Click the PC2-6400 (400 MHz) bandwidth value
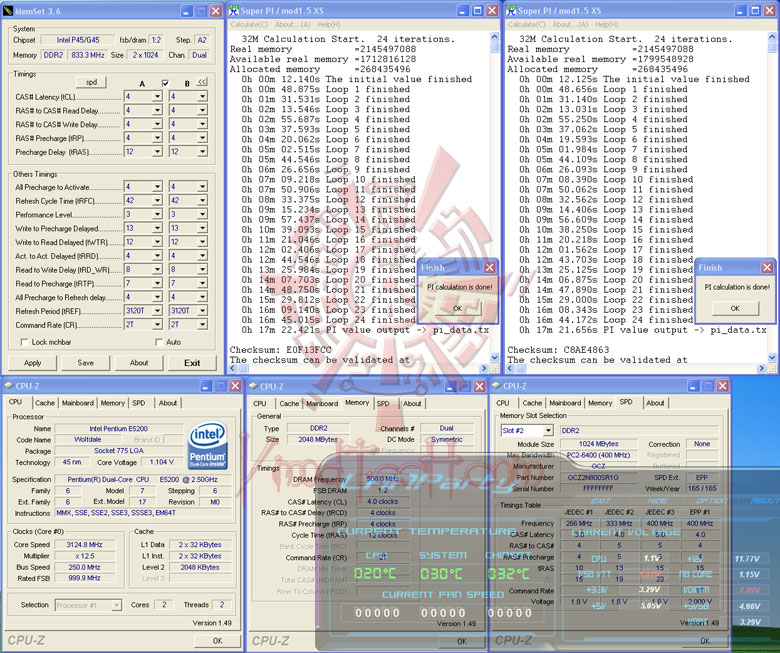 [x=598, y=455]
